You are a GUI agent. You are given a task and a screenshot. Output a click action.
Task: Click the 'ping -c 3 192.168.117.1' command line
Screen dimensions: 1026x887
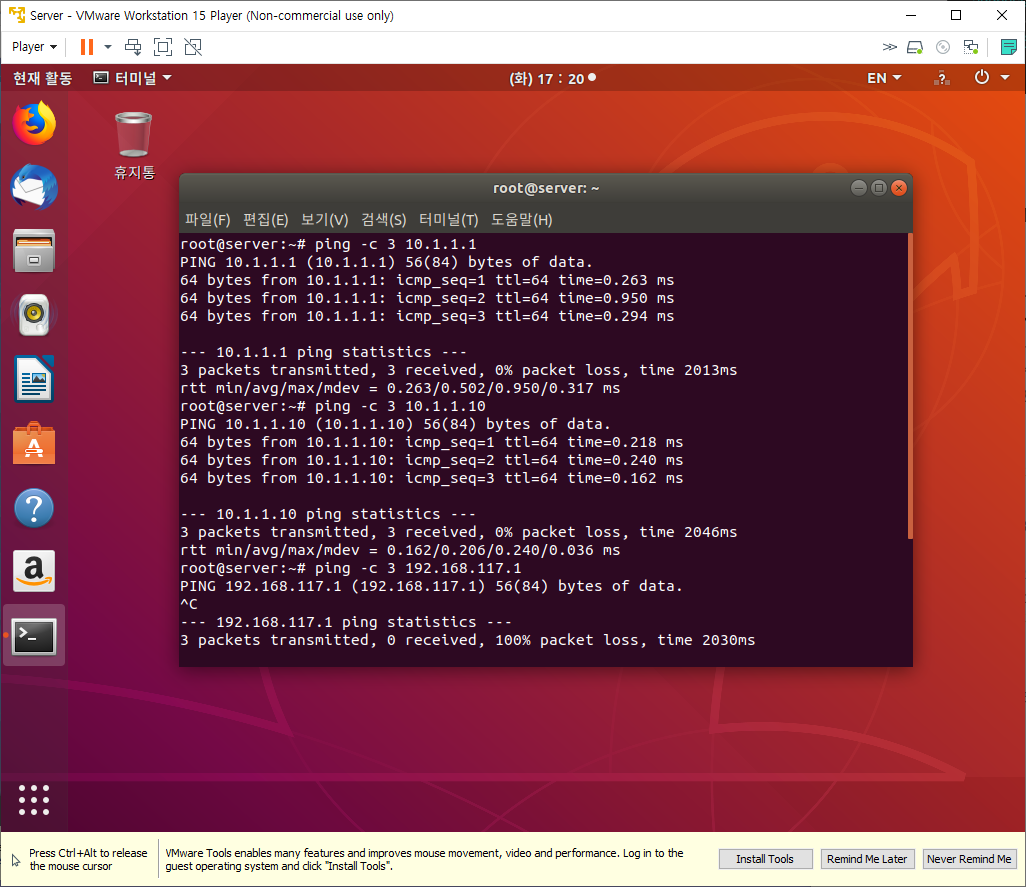tap(351, 568)
